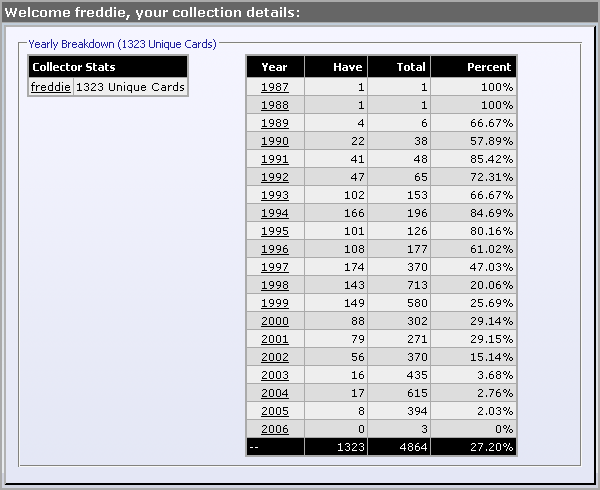Open the 1991 year breakdown link
The image size is (600, 490).
pos(274,159)
